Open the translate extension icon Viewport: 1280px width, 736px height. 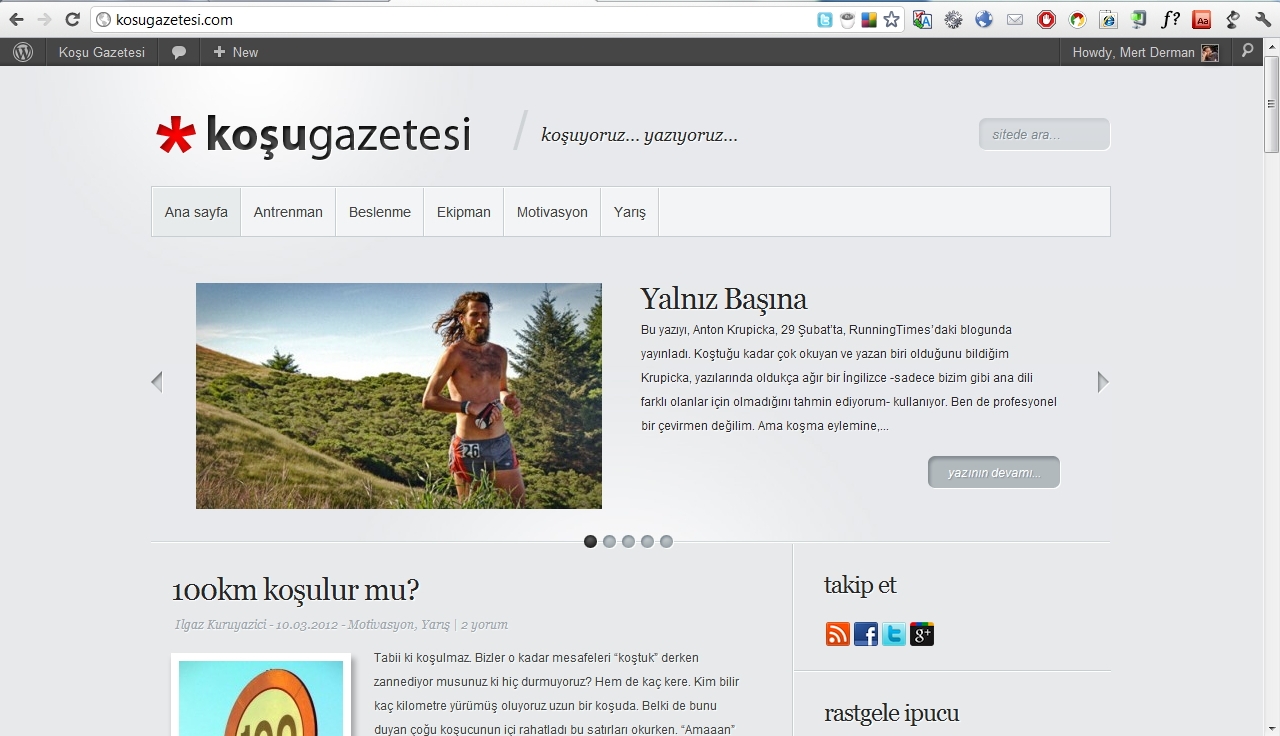coord(922,19)
